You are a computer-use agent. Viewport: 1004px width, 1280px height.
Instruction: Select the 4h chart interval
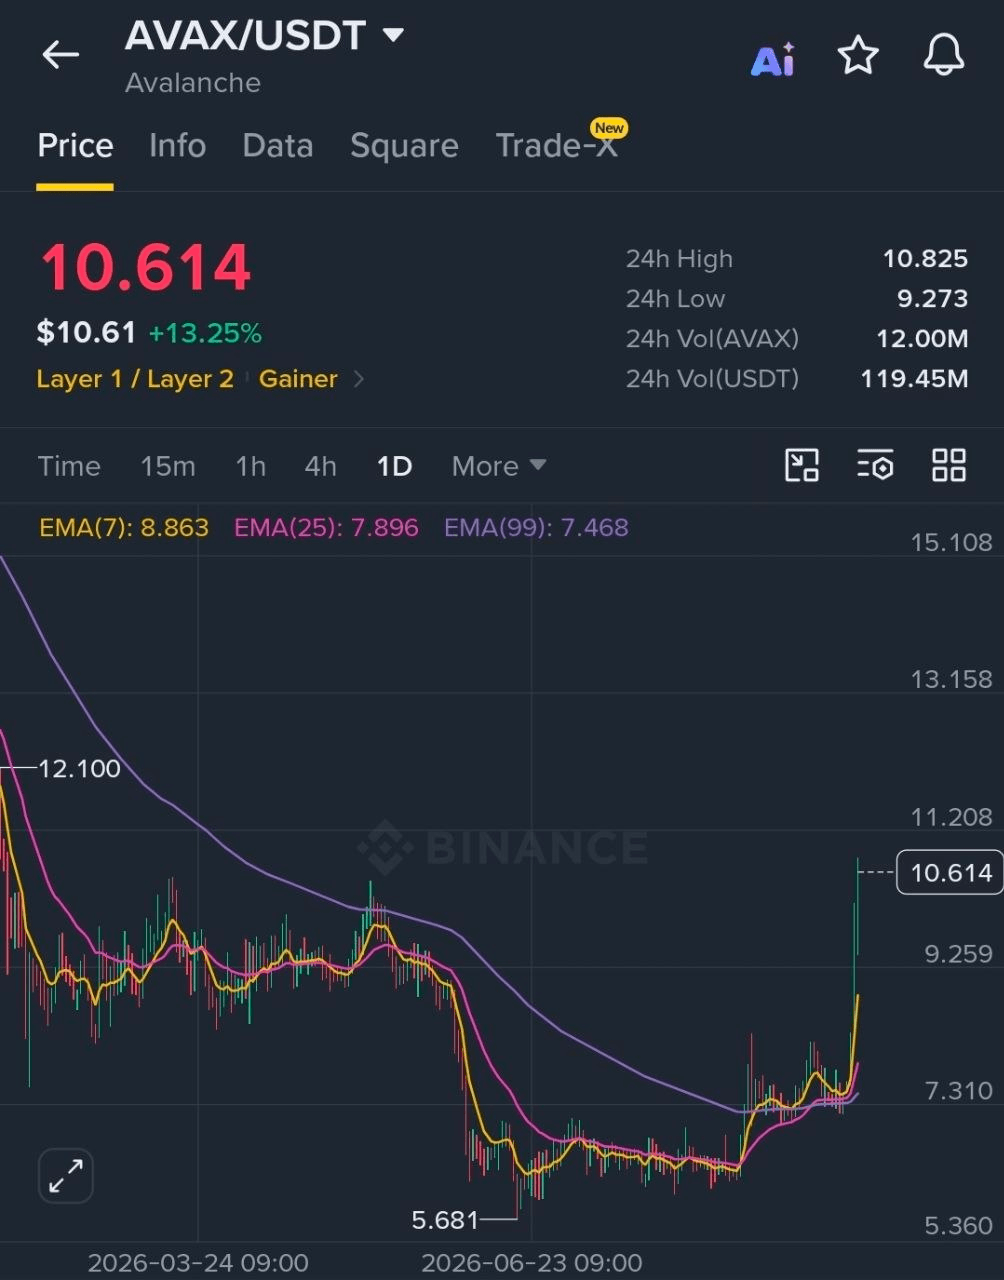320,466
